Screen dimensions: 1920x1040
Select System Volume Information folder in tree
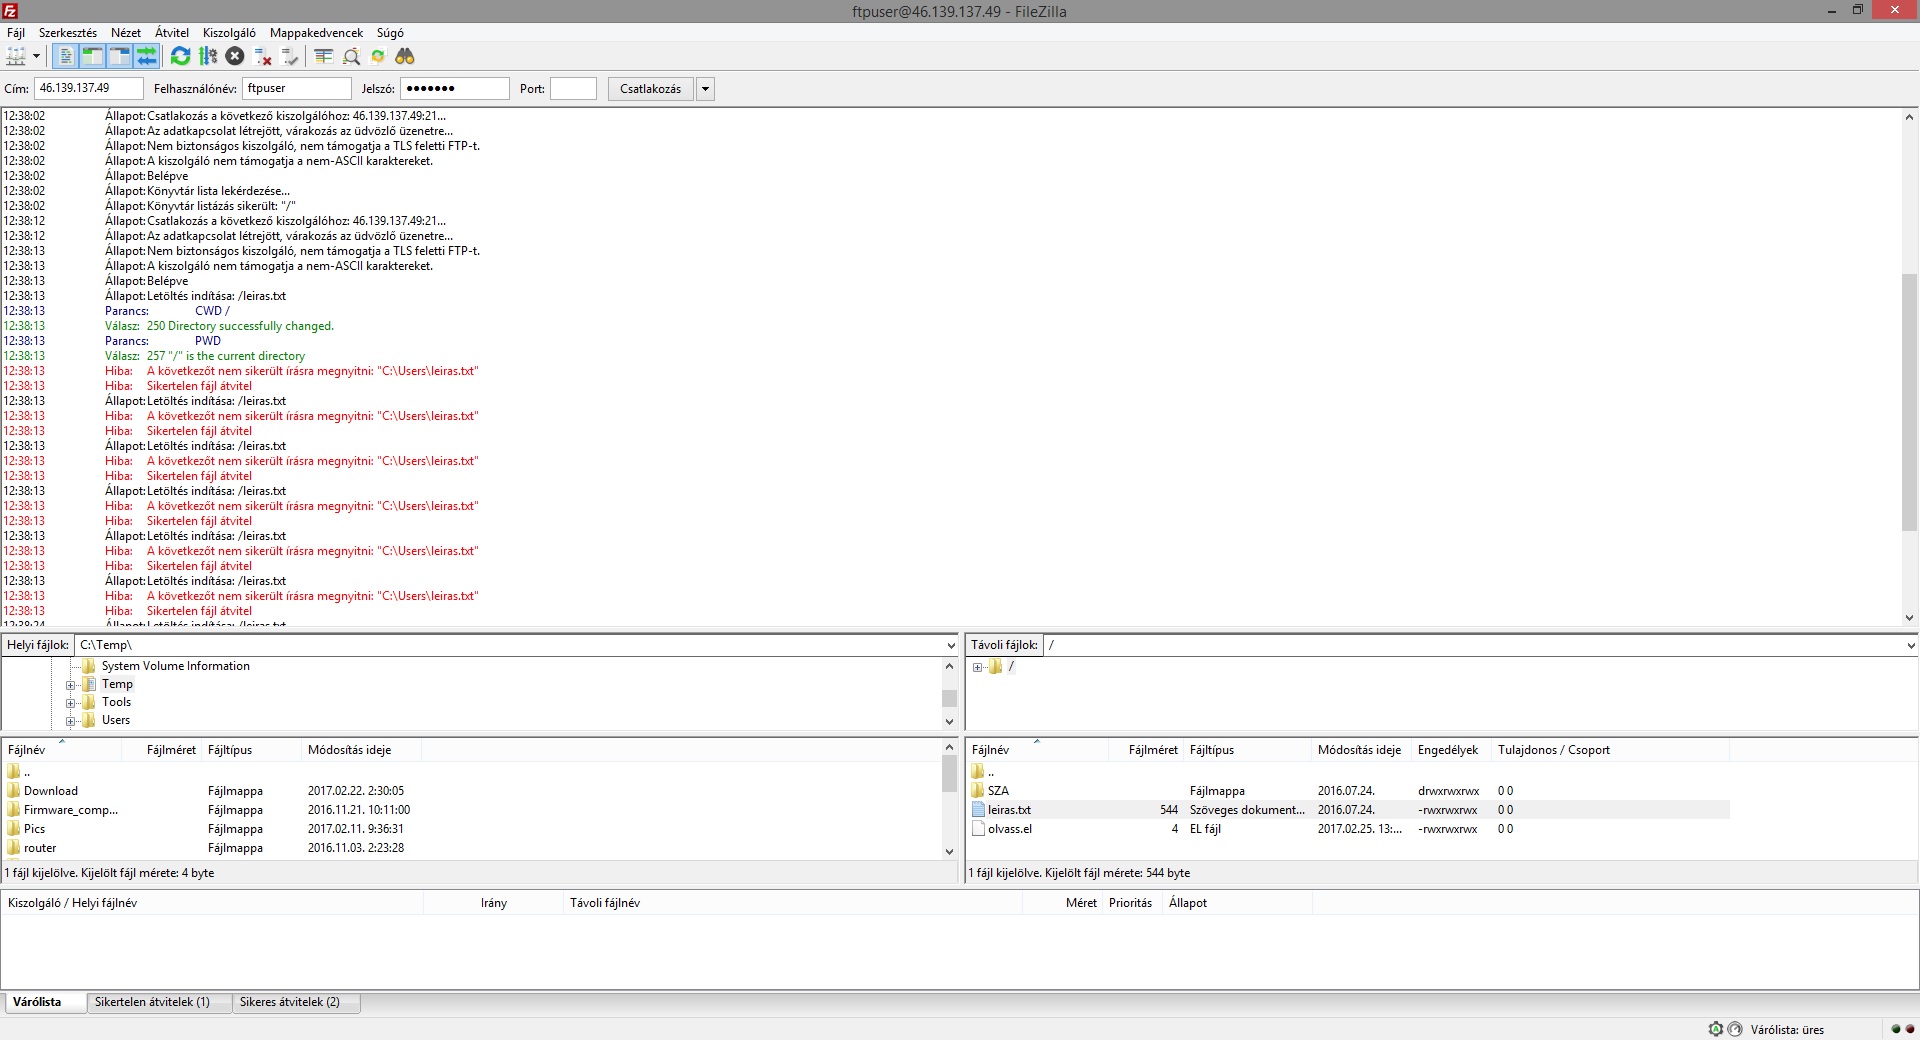click(175, 666)
